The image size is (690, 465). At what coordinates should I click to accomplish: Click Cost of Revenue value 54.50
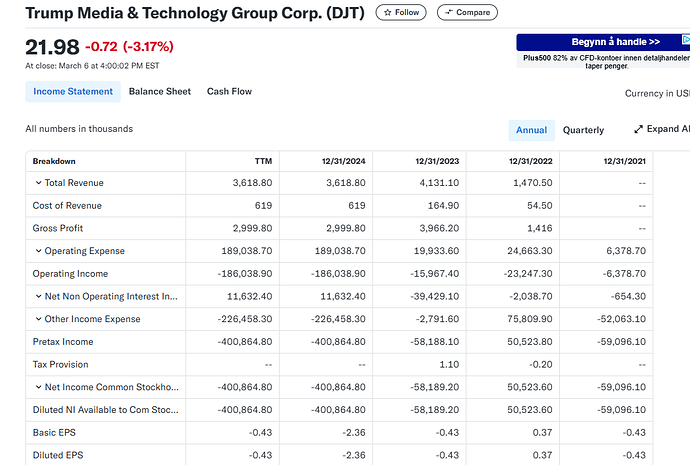[540, 205]
